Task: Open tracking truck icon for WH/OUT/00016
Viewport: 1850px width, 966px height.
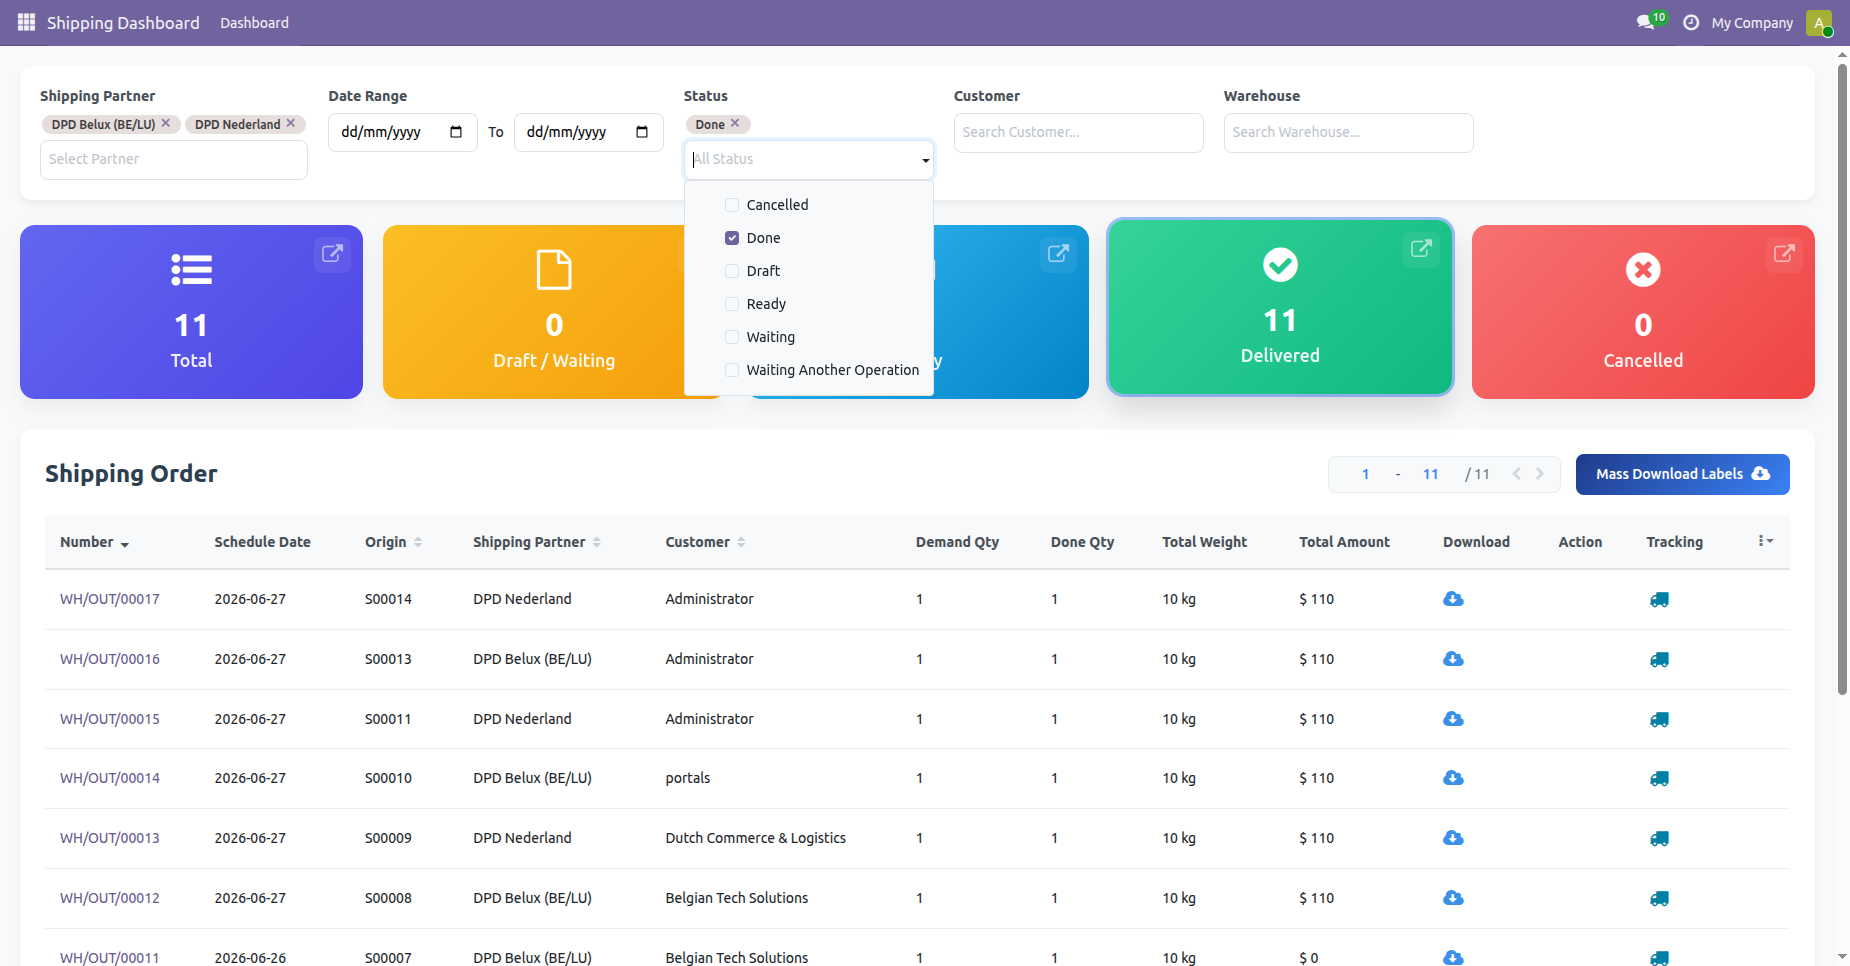Action: coord(1659,659)
